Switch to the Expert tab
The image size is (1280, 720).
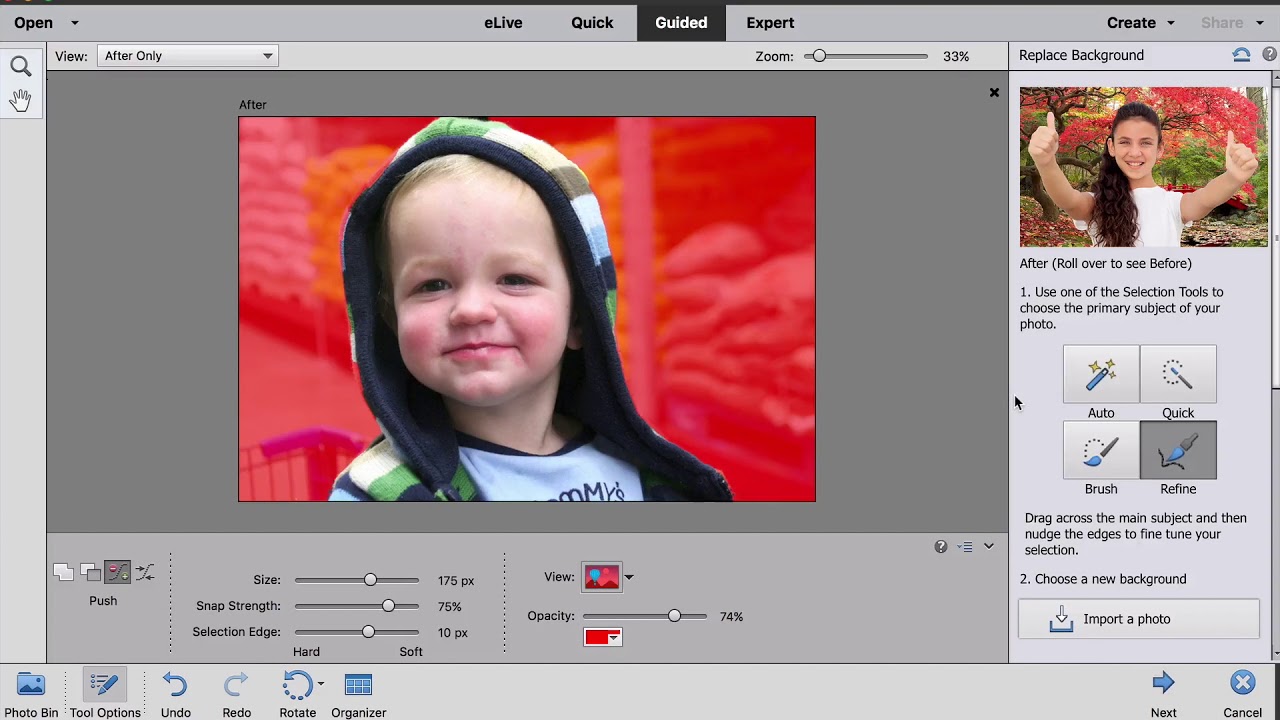[x=770, y=22]
